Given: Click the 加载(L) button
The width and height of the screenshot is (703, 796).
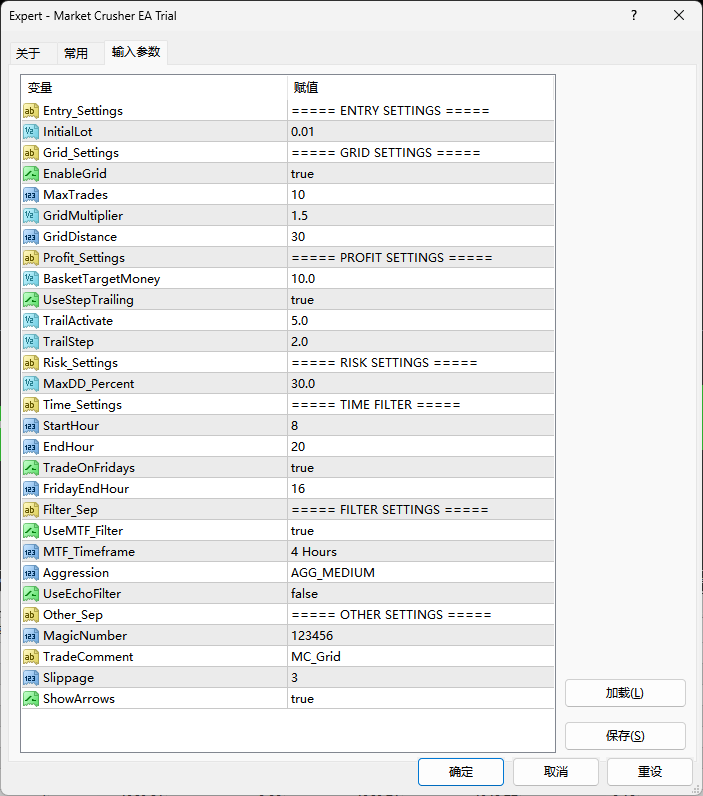Looking at the screenshot, I should pos(625,693).
